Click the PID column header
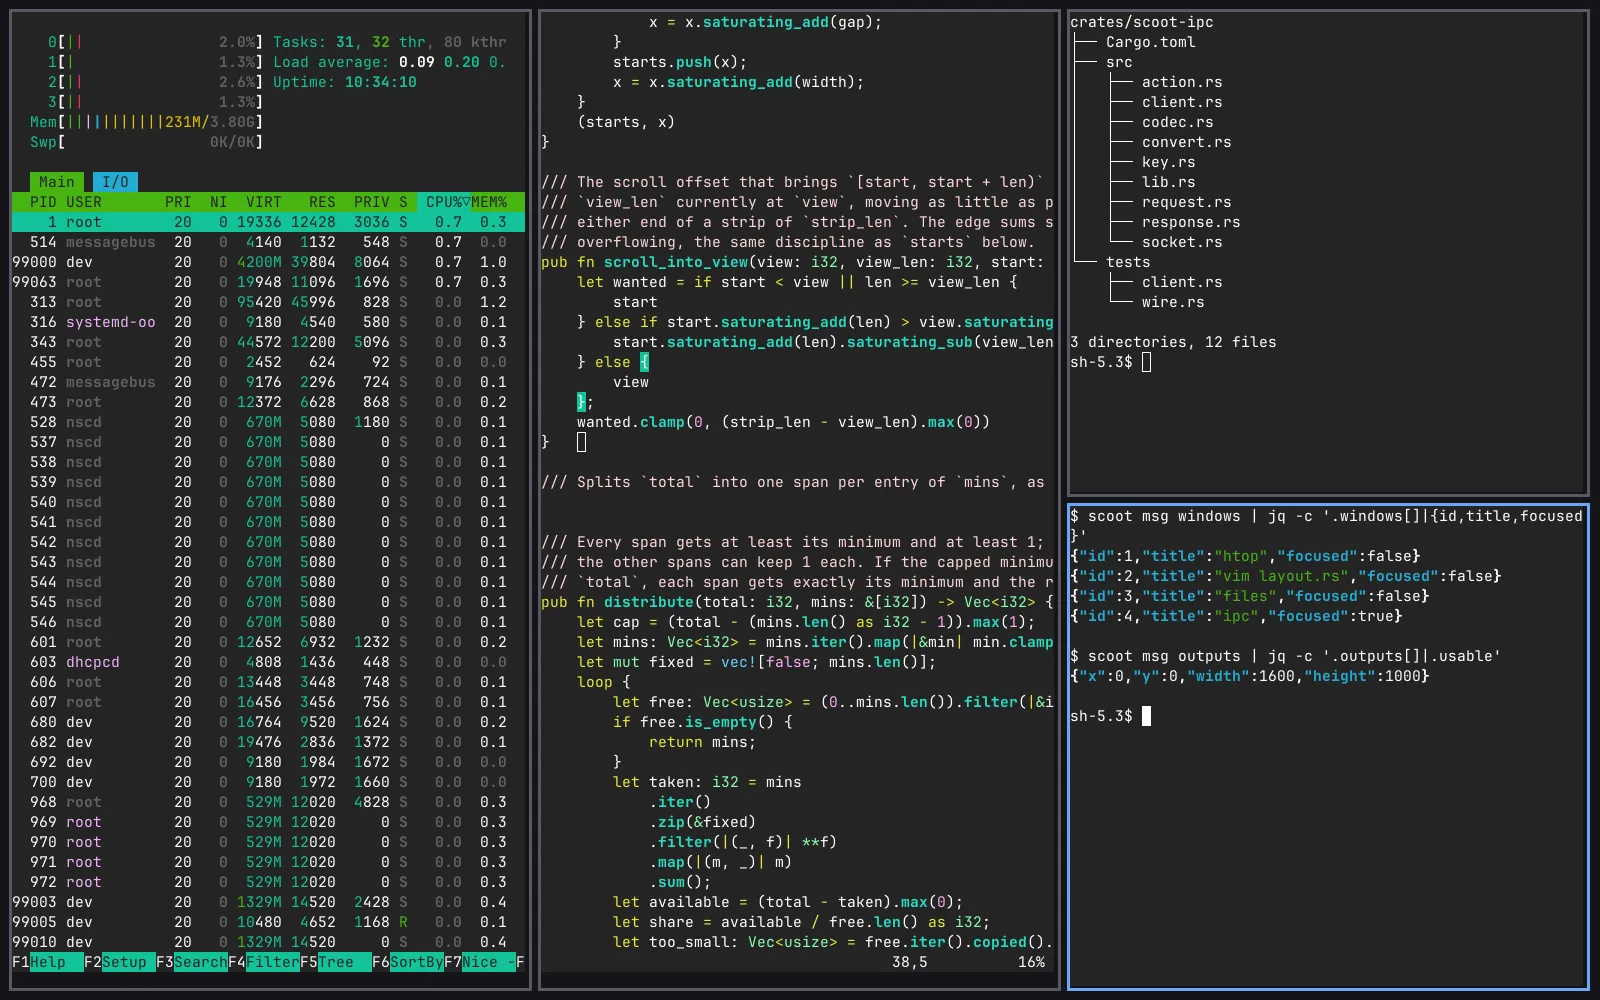 click(43, 202)
